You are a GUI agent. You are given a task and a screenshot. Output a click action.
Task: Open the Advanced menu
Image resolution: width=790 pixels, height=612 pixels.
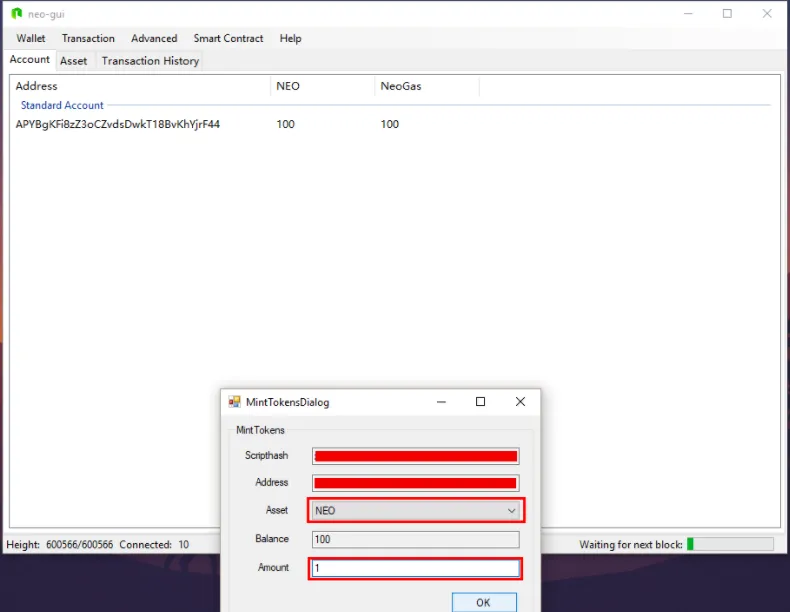(154, 38)
